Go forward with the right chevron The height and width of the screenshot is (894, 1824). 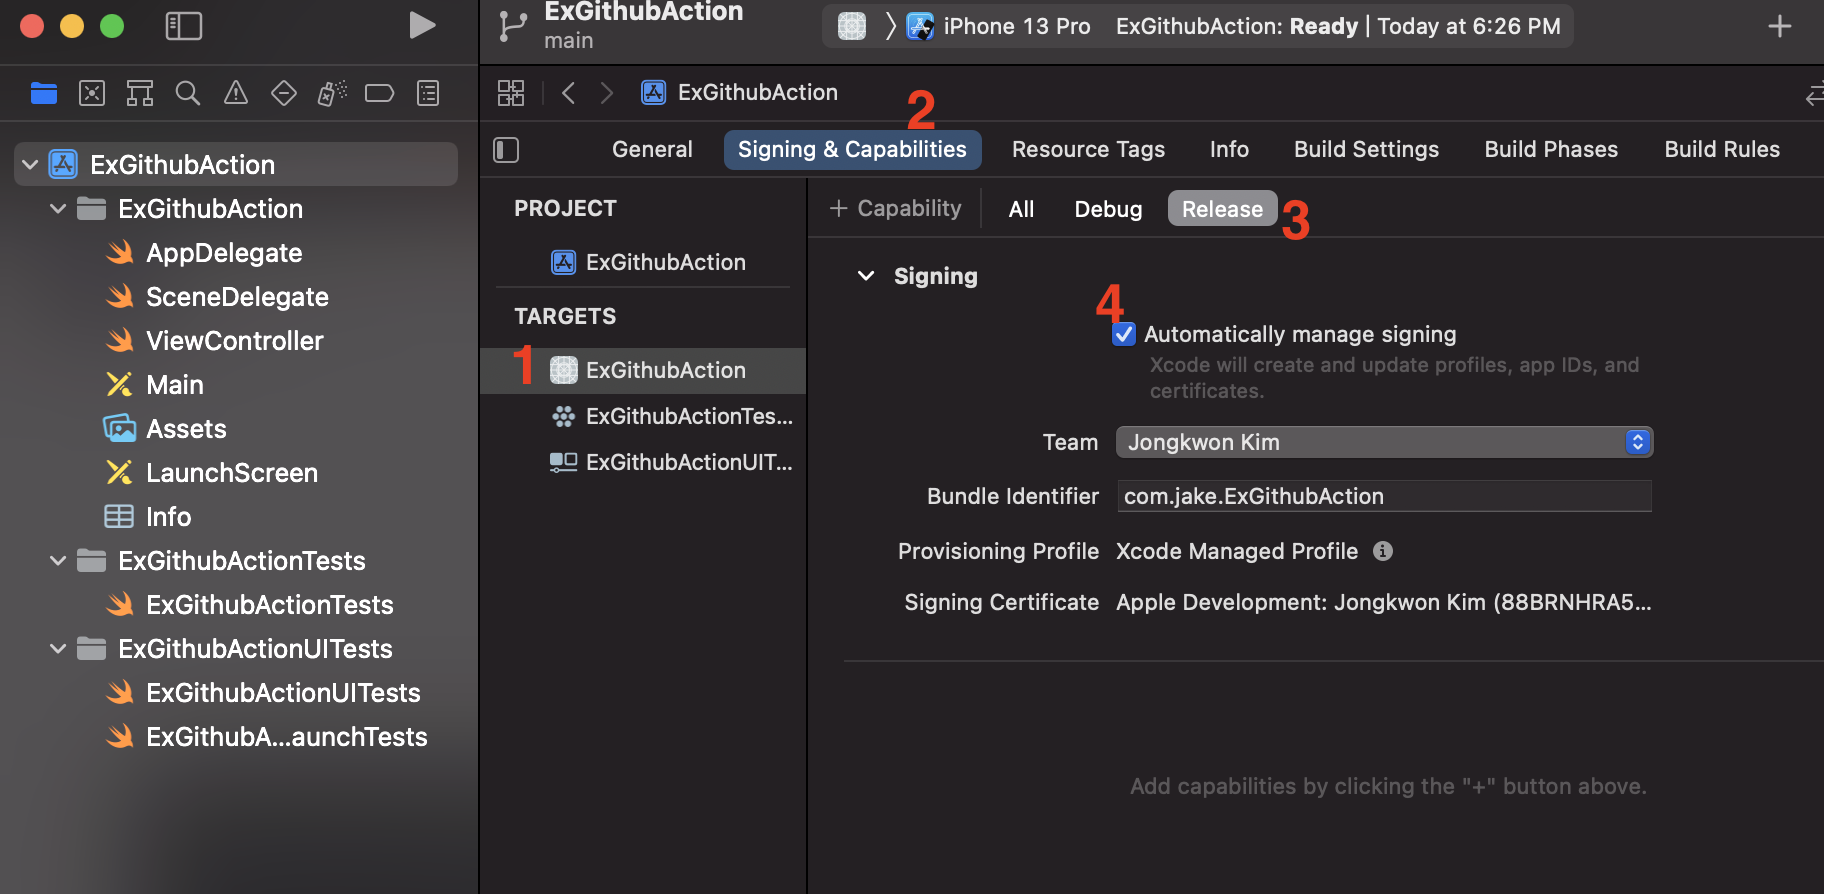606,93
